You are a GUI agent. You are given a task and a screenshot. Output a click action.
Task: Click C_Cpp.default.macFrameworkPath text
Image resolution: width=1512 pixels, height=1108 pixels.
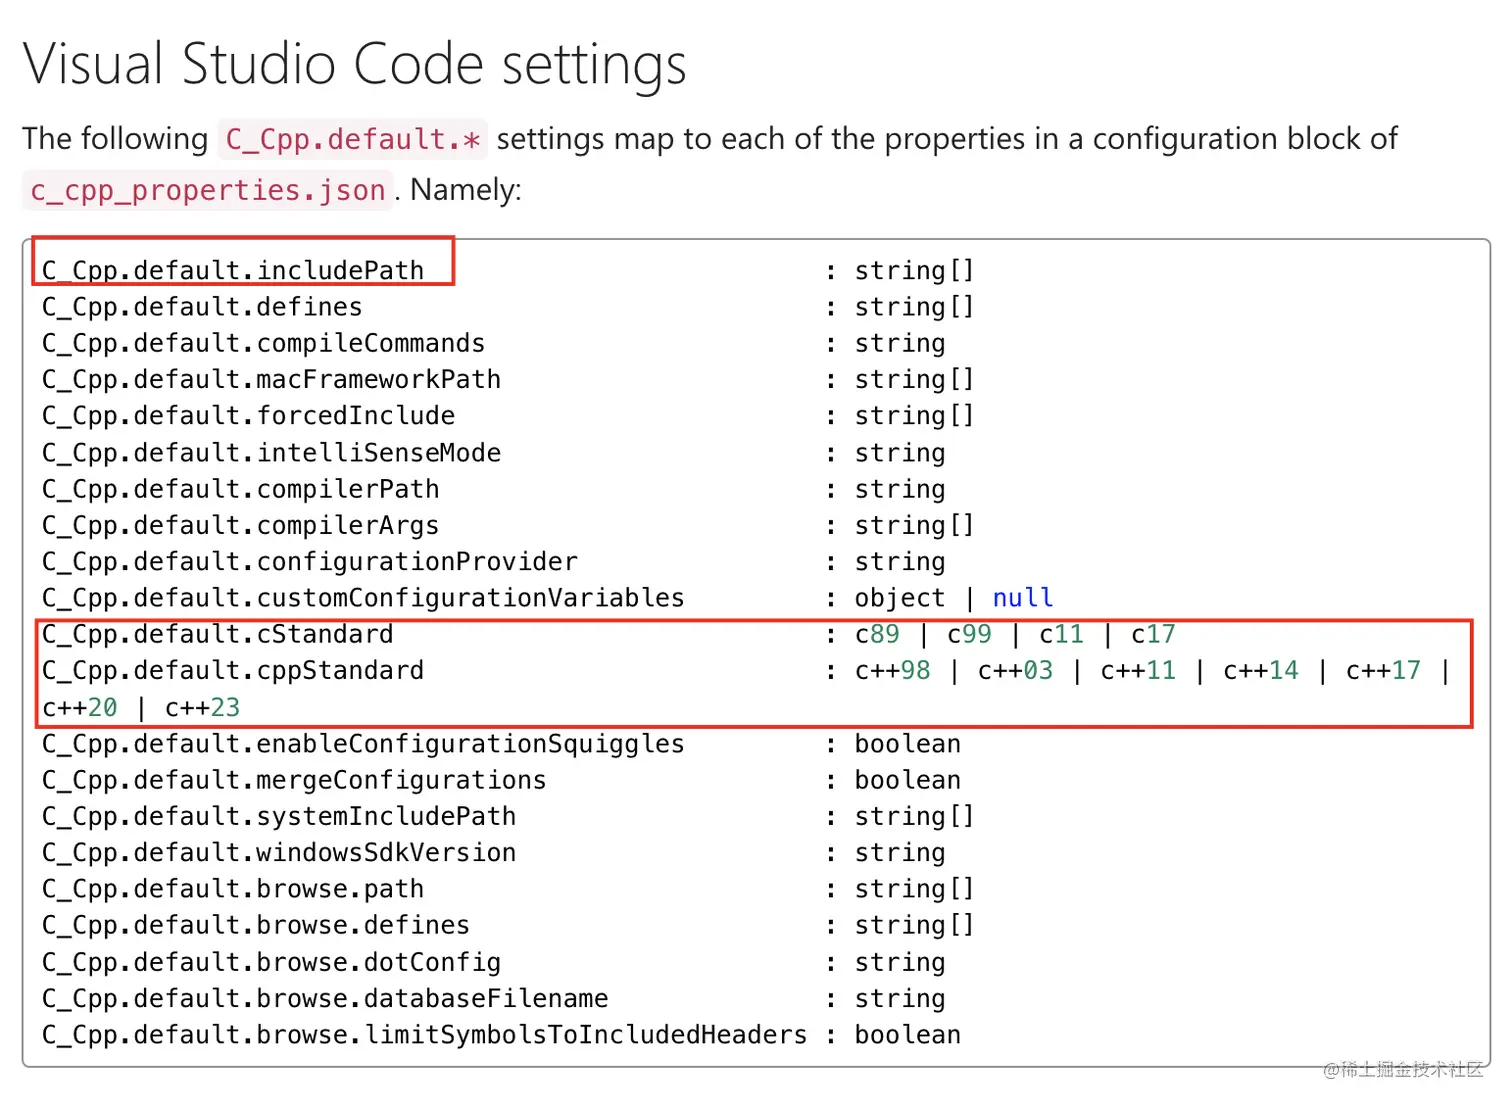pos(271,380)
